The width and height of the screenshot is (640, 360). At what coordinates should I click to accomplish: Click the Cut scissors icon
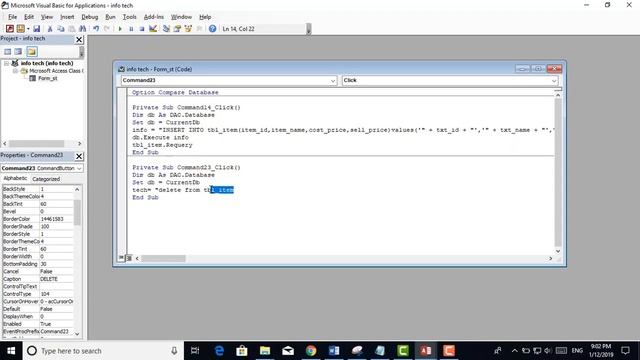50,29
